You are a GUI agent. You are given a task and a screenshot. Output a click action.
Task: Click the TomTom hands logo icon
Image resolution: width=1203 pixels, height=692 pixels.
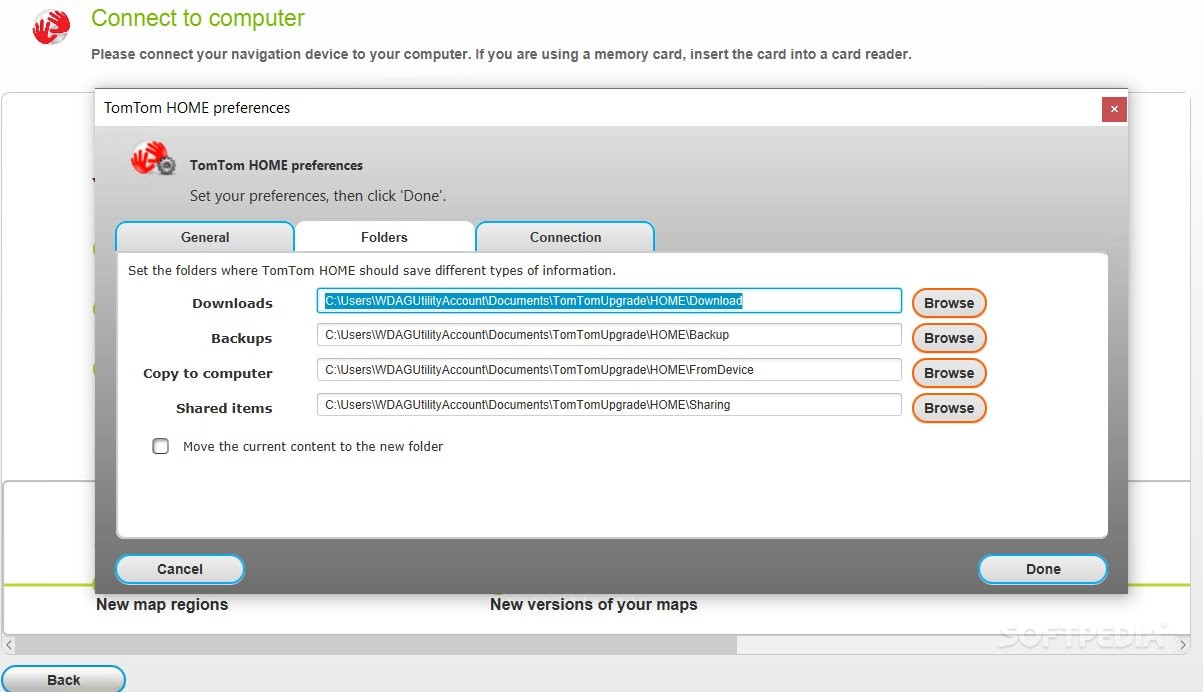pyautogui.click(x=50, y=27)
